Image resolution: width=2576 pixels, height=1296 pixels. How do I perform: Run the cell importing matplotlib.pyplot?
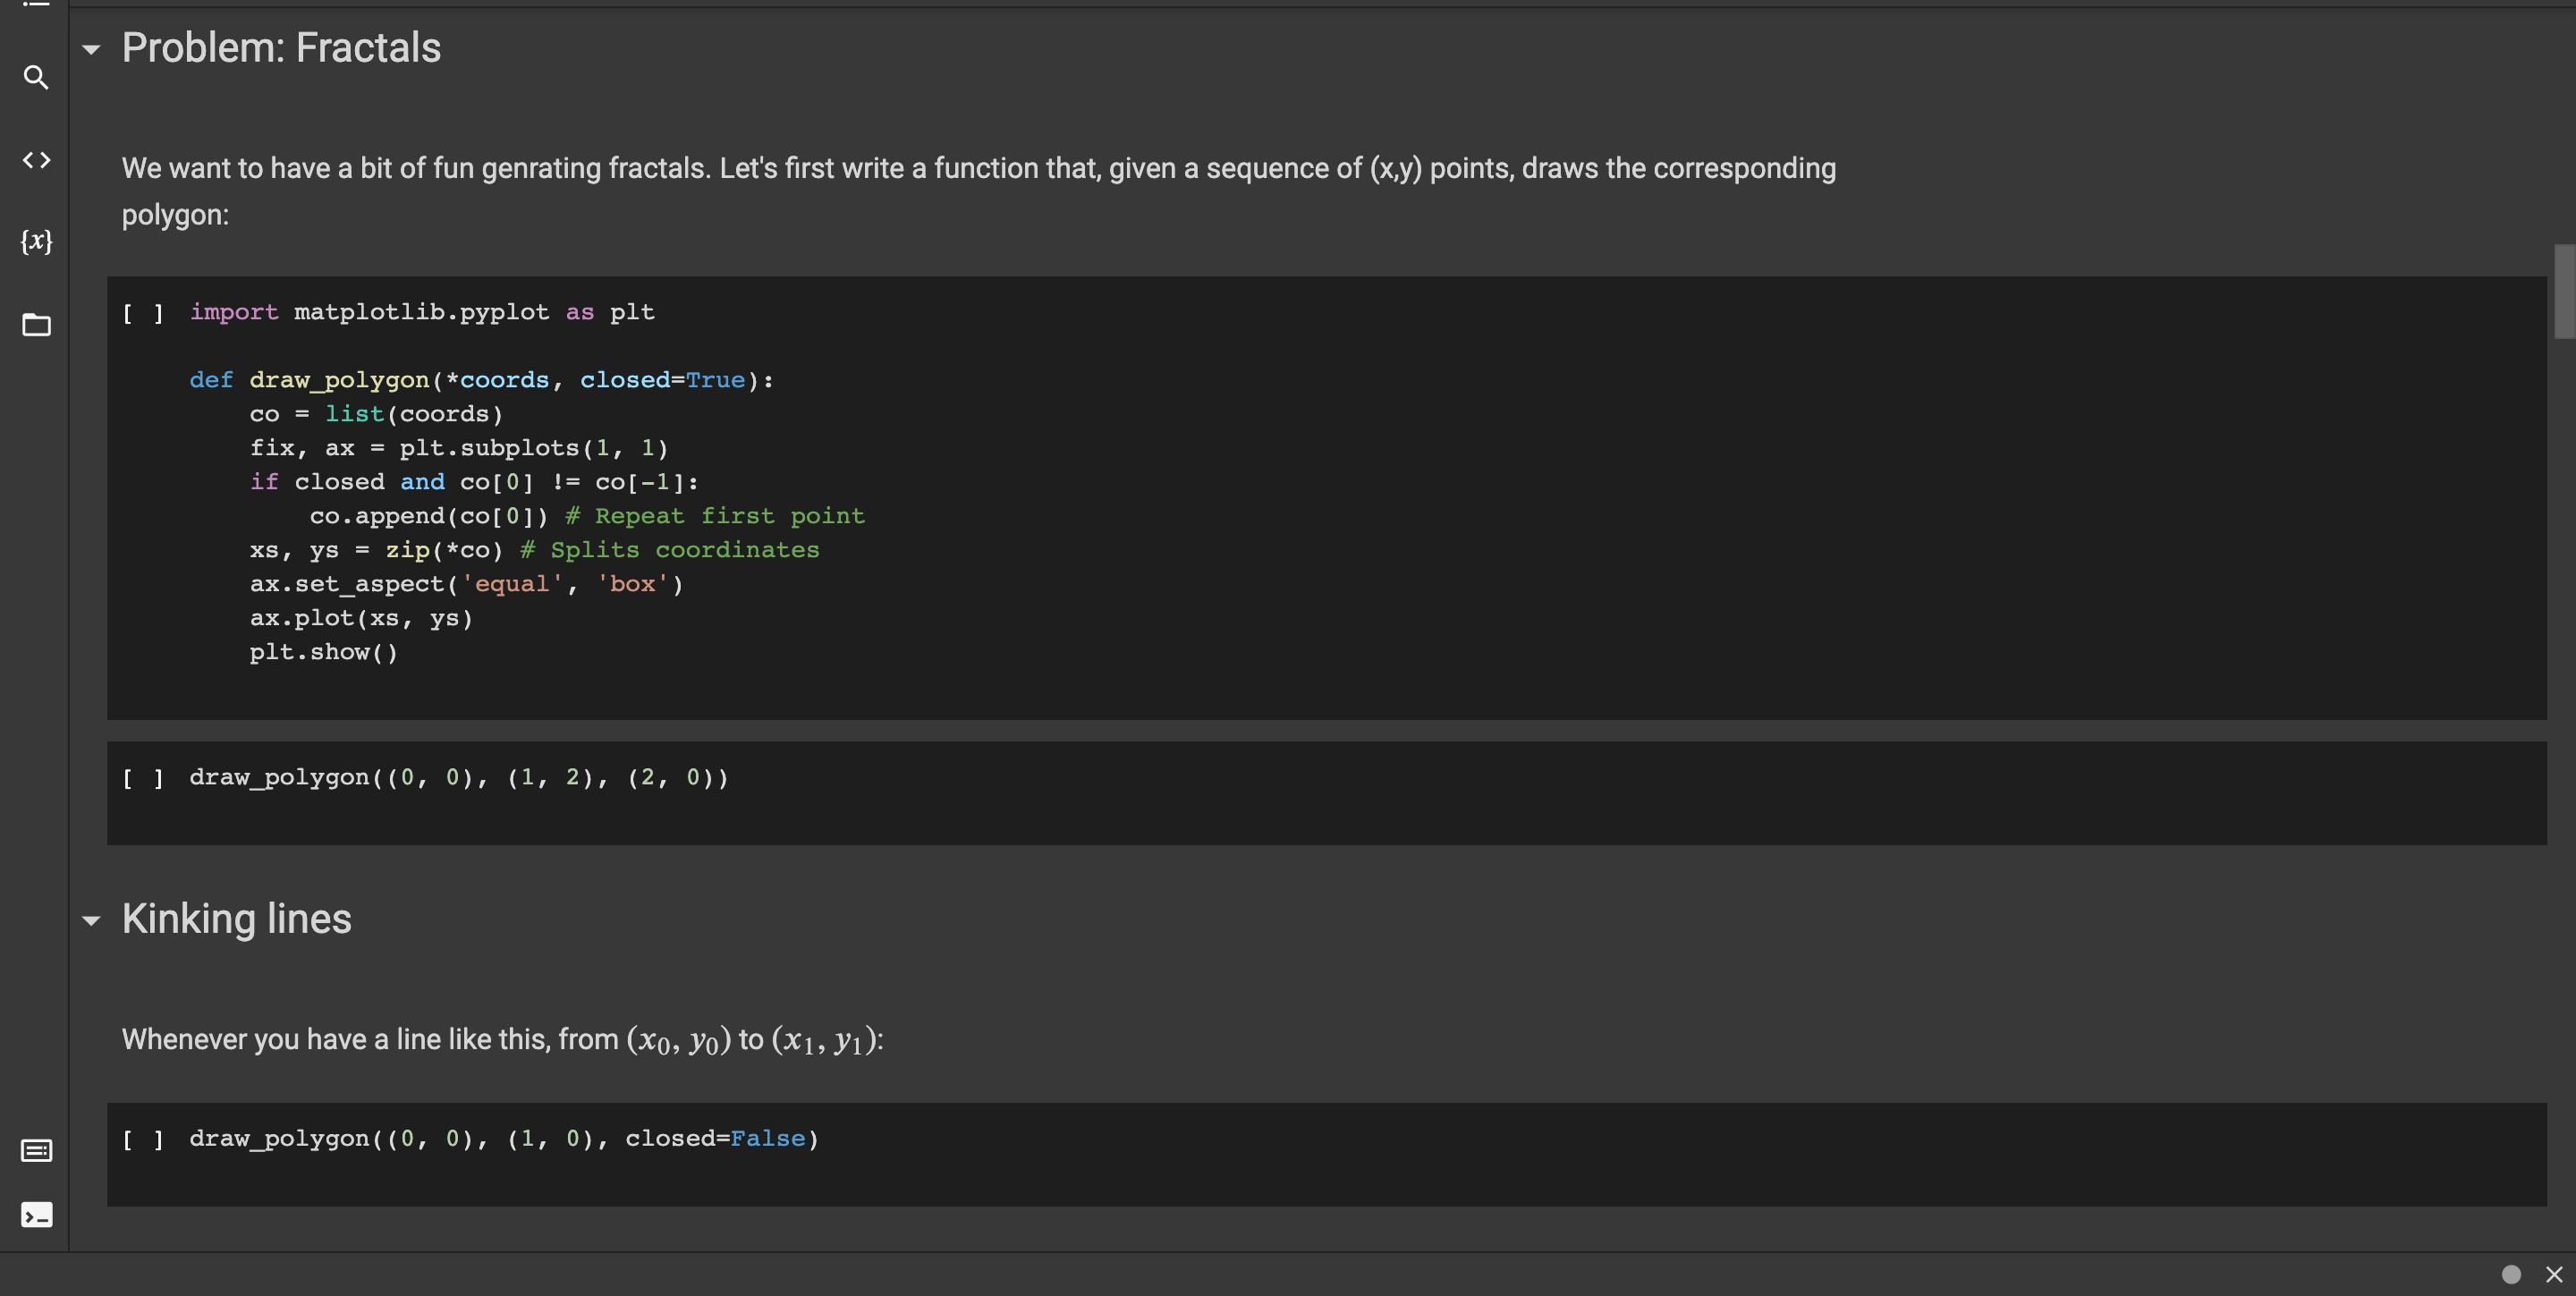click(142, 312)
